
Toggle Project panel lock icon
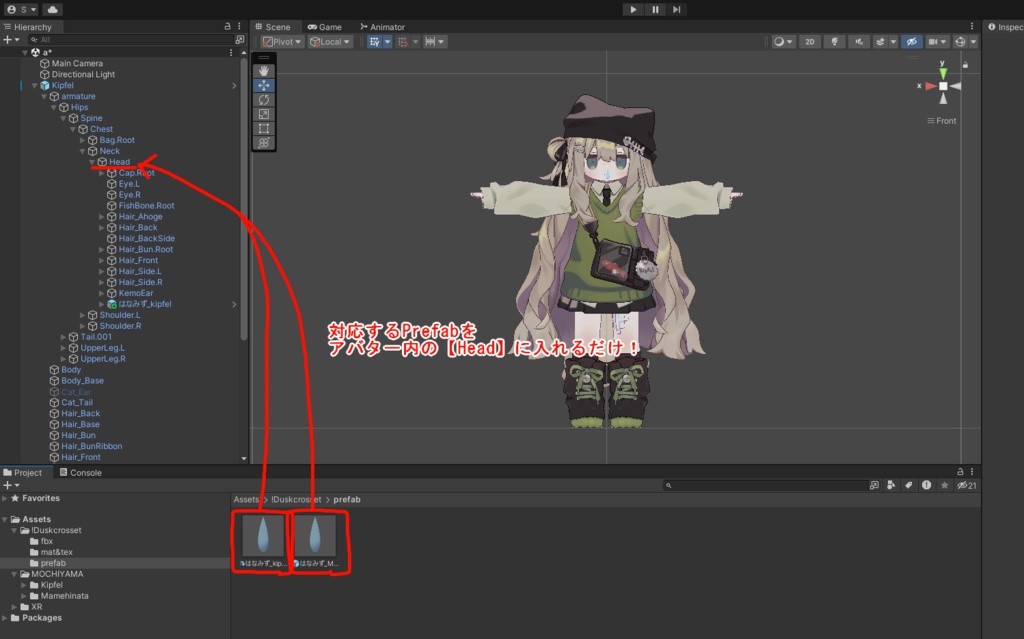click(x=960, y=471)
